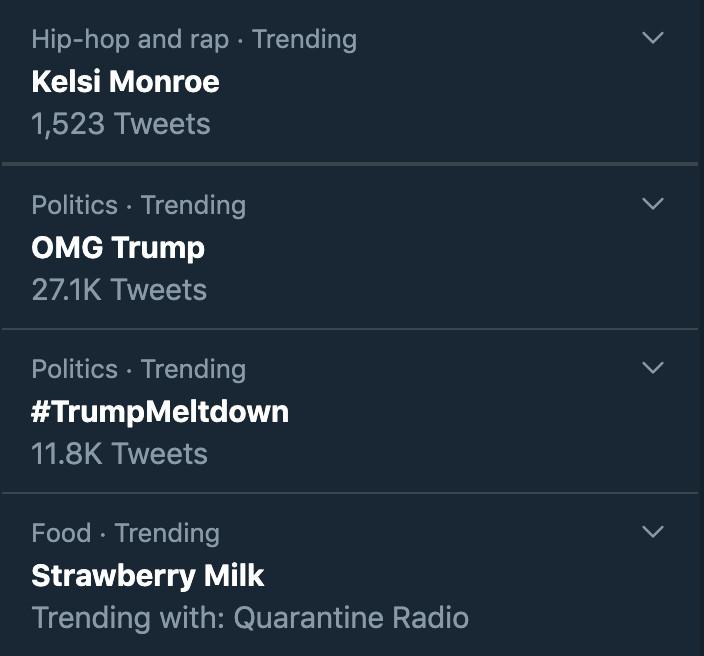
Task: Click the 11.8K Tweets count
Action: 119,454
